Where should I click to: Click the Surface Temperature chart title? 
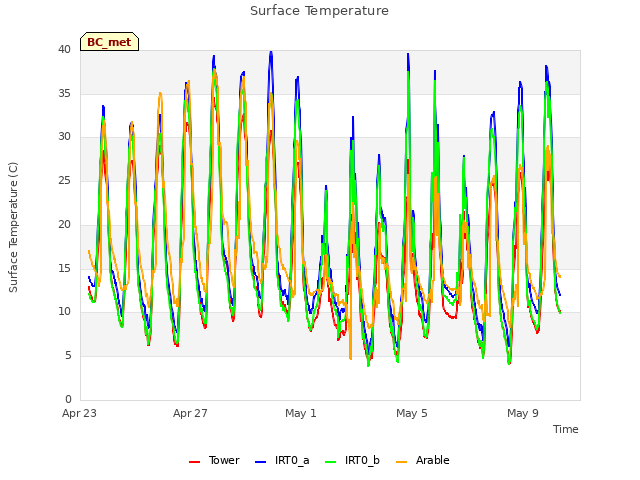(319, 11)
